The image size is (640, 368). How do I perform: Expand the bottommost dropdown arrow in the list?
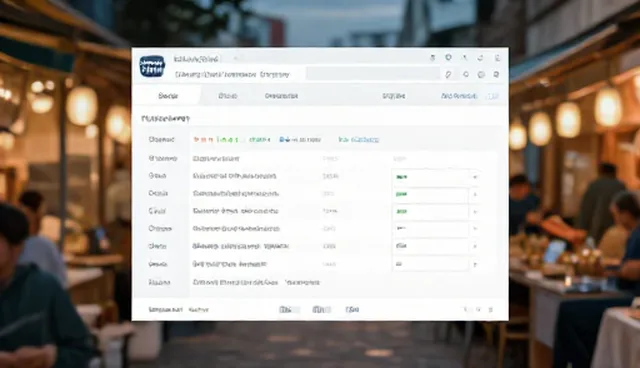[x=475, y=264]
